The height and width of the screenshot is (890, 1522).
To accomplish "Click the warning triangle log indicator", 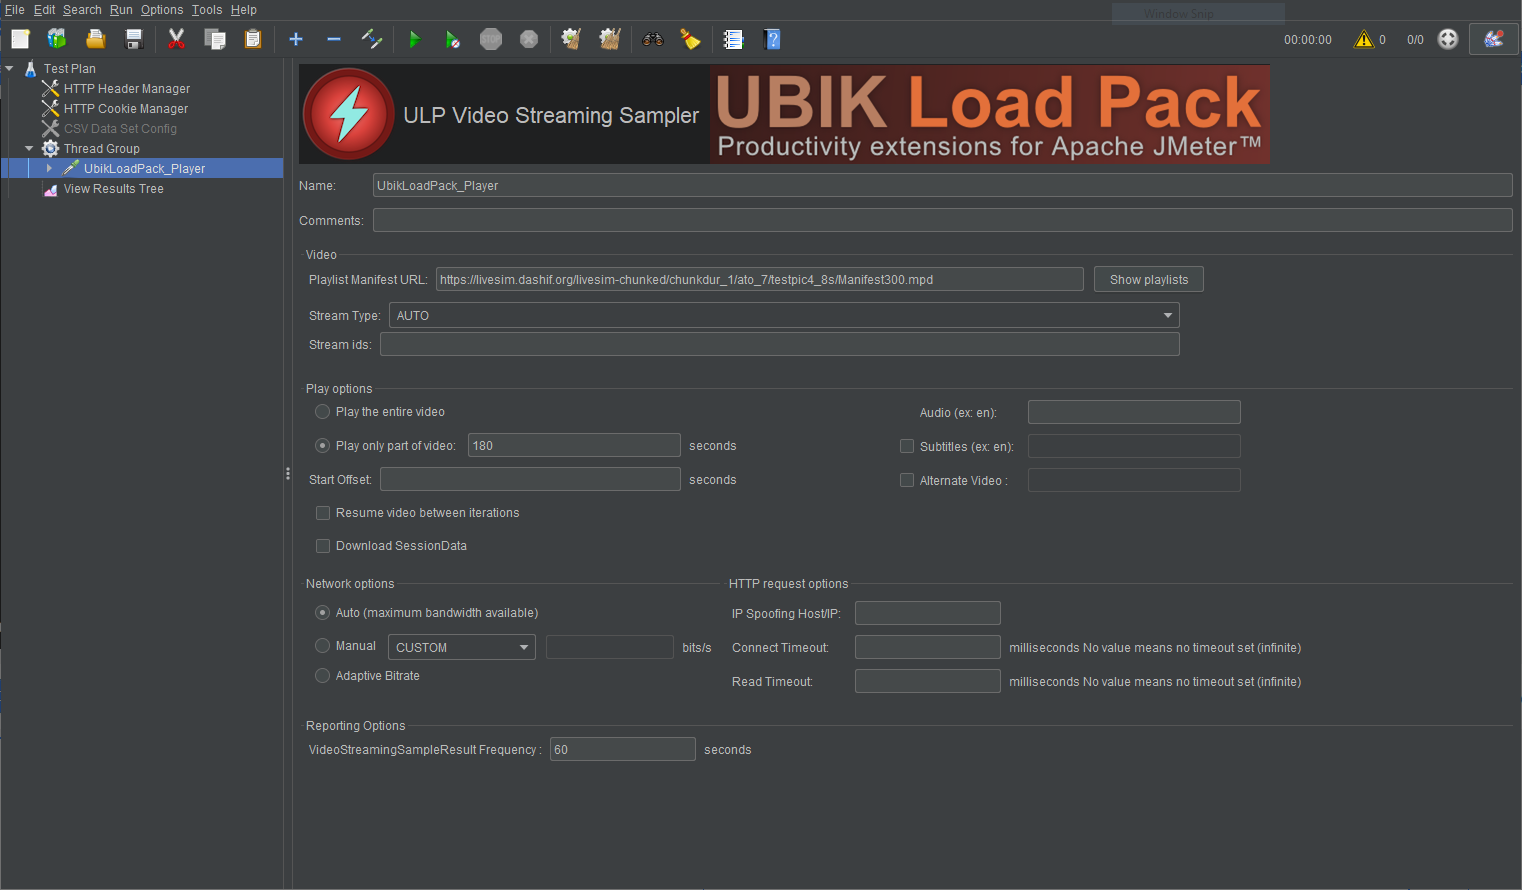I will tap(1364, 39).
